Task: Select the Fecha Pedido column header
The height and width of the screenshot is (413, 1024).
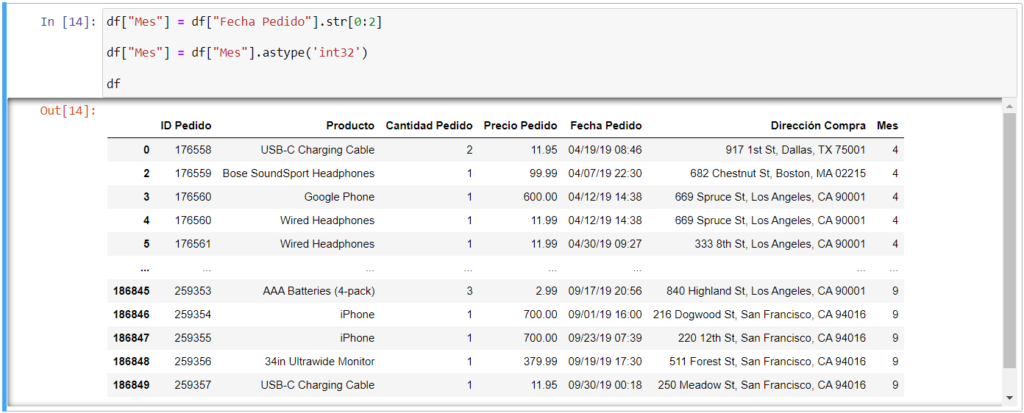Action: coord(606,126)
